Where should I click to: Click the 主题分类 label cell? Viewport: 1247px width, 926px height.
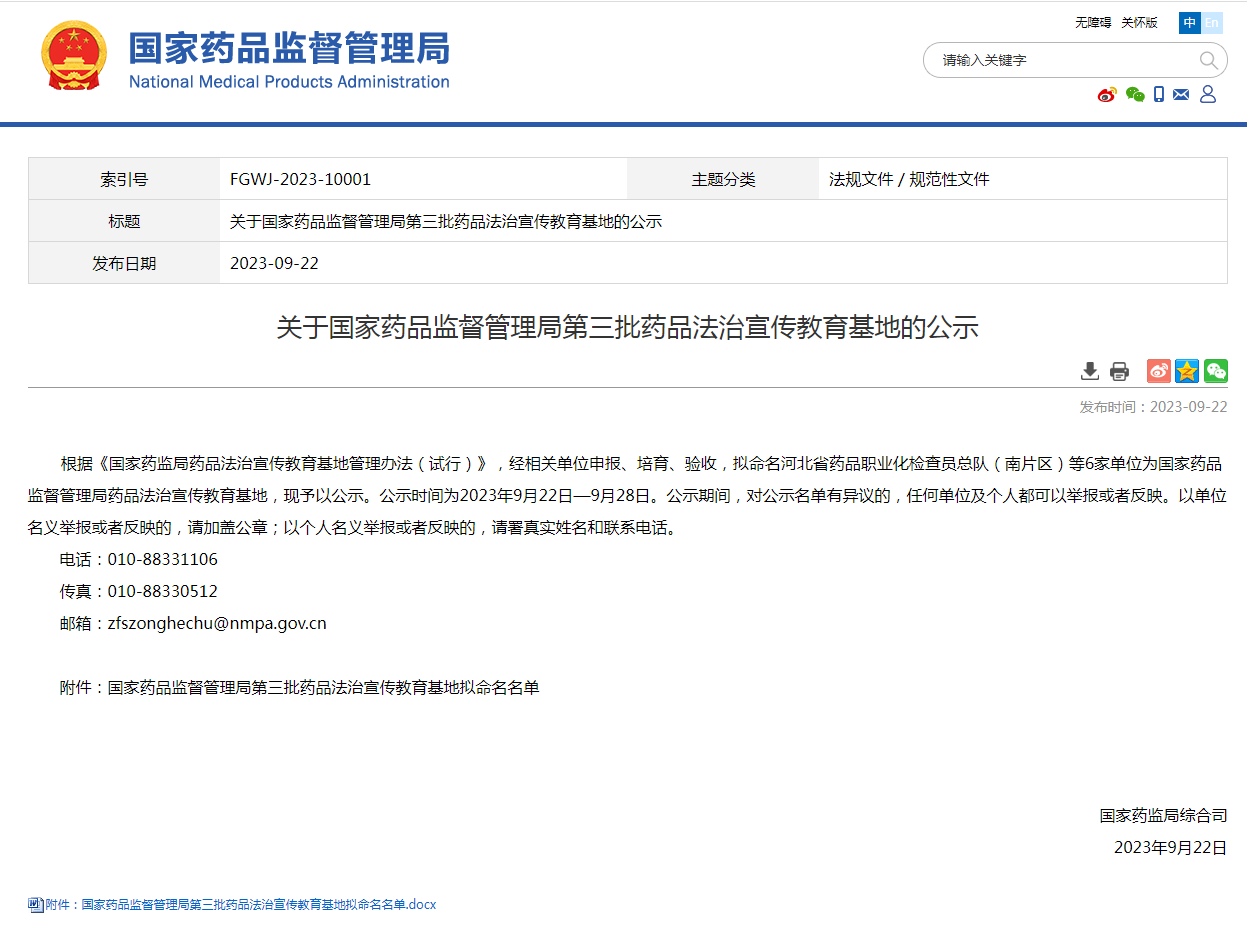coord(723,179)
